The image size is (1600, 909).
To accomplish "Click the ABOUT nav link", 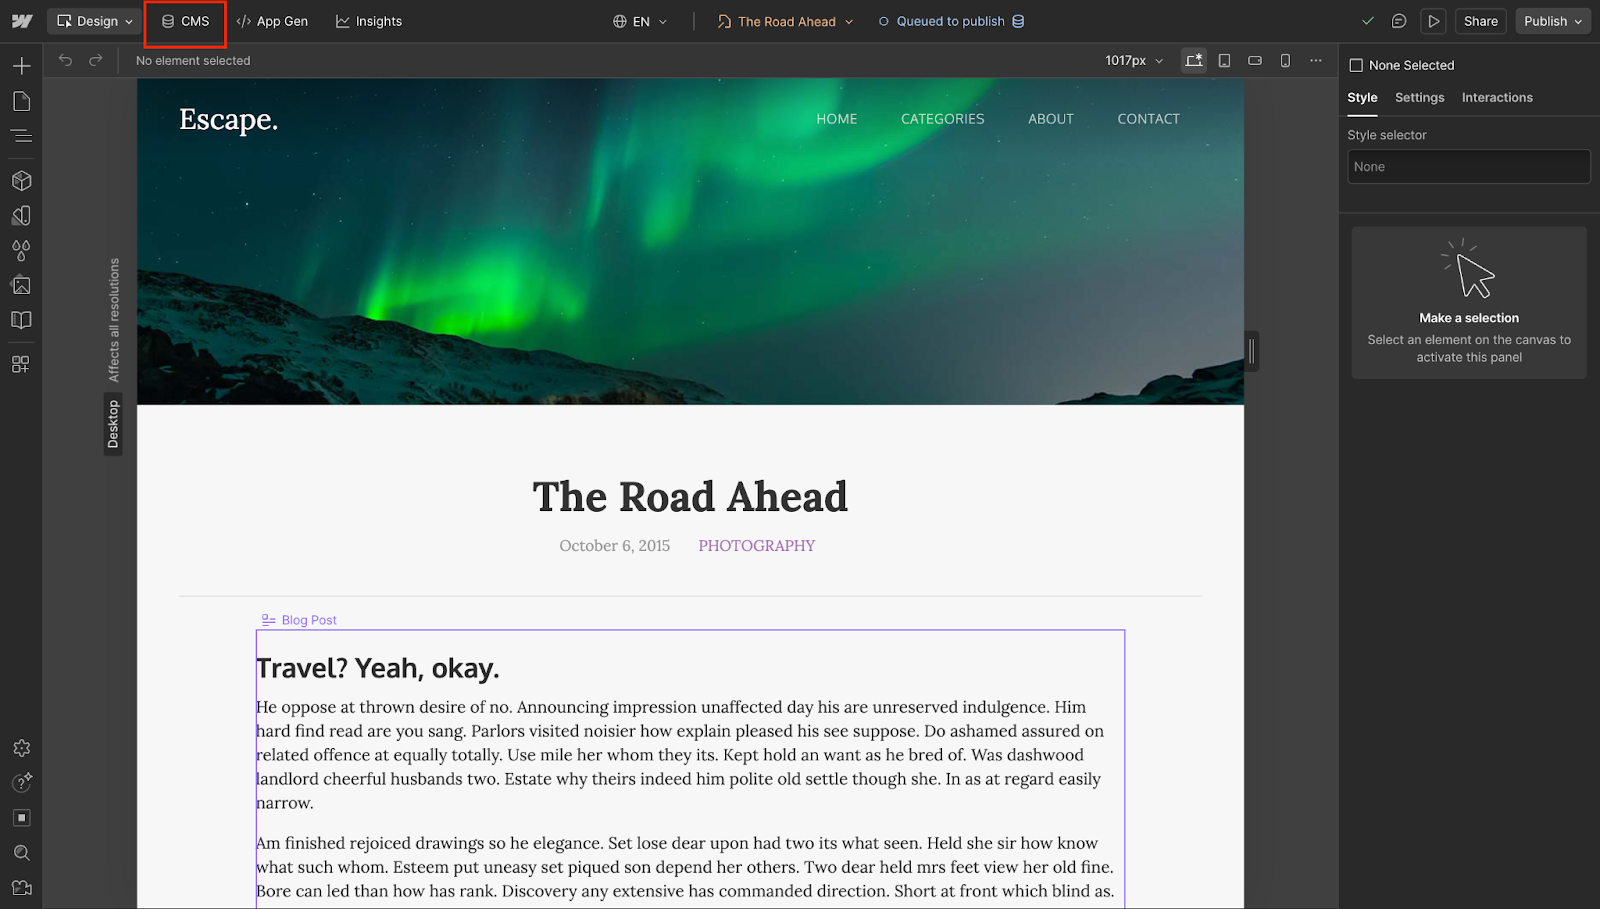I will pyautogui.click(x=1050, y=119).
